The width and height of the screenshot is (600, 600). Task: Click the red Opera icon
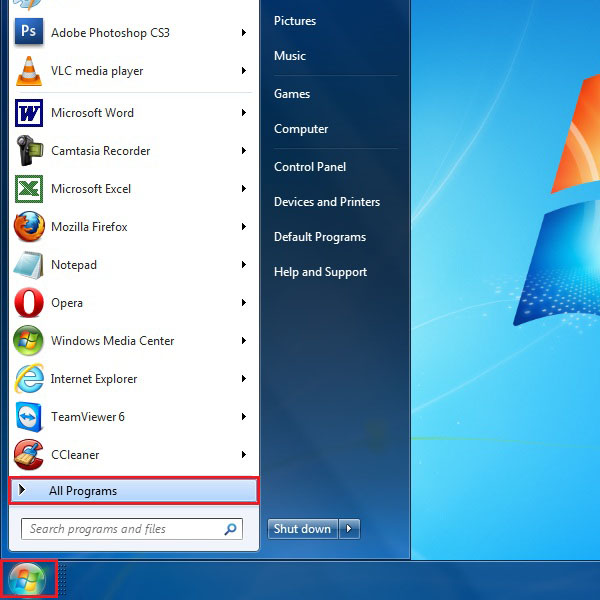(x=29, y=303)
